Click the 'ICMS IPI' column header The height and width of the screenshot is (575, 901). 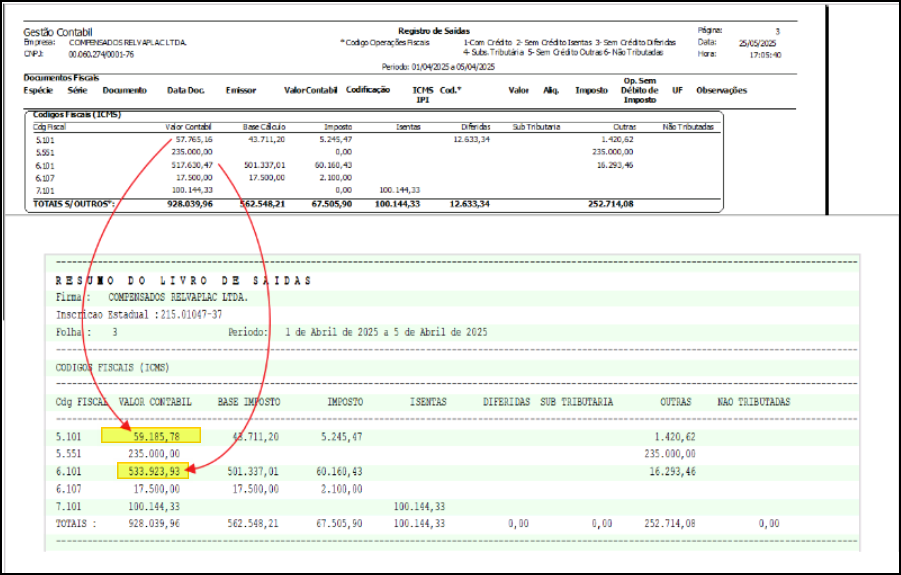point(423,95)
